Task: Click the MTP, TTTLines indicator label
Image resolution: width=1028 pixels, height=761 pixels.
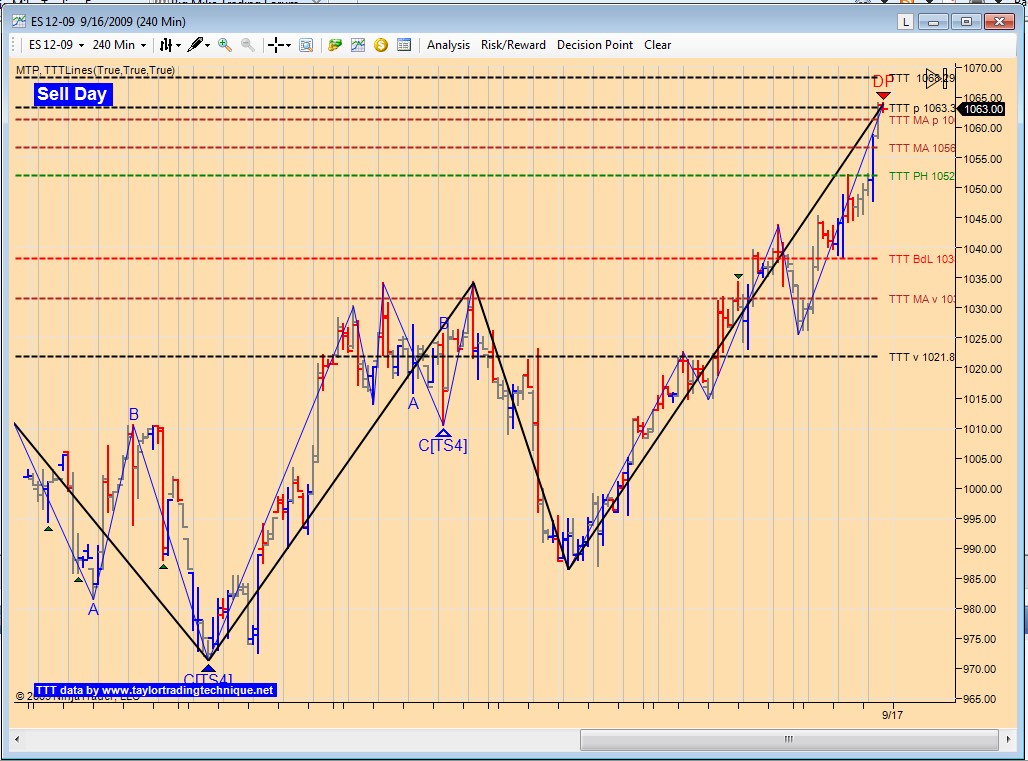Action: (95, 70)
